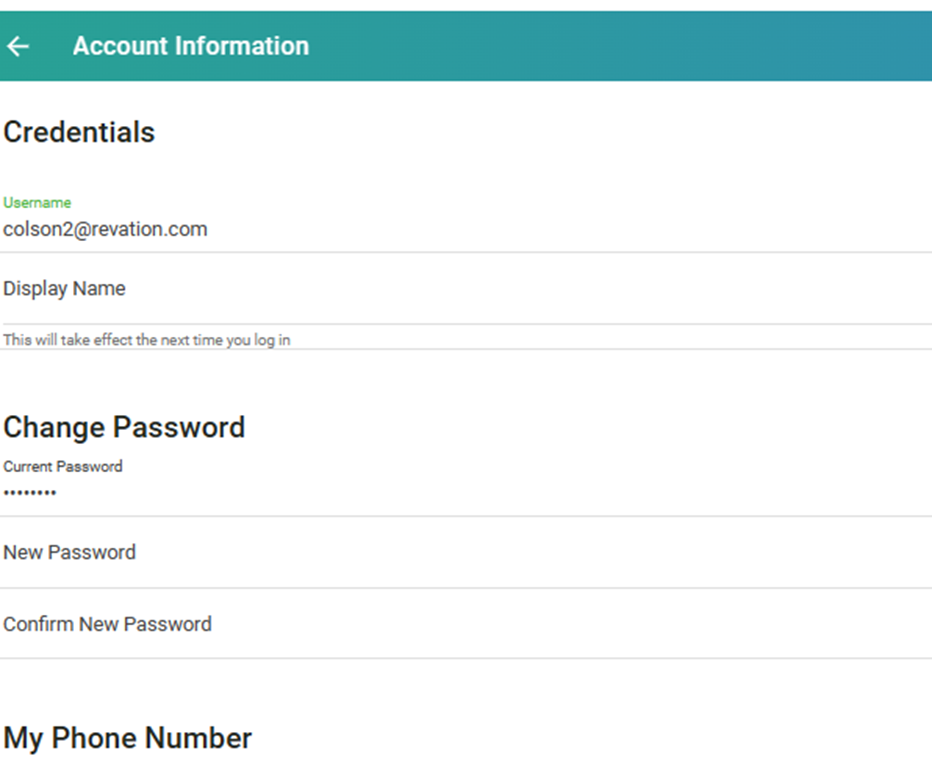Click the Account Information header title
The image size is (932, 766).
click(190, 46)
